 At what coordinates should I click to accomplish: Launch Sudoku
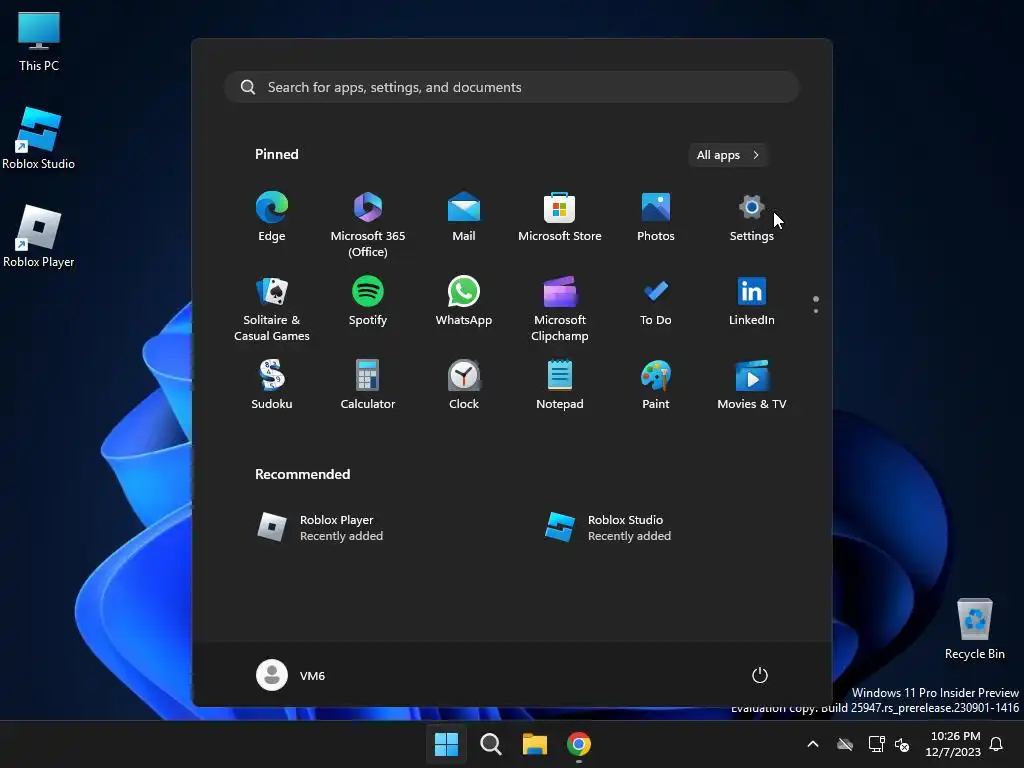pyautogui.click(x=272, y=385)
